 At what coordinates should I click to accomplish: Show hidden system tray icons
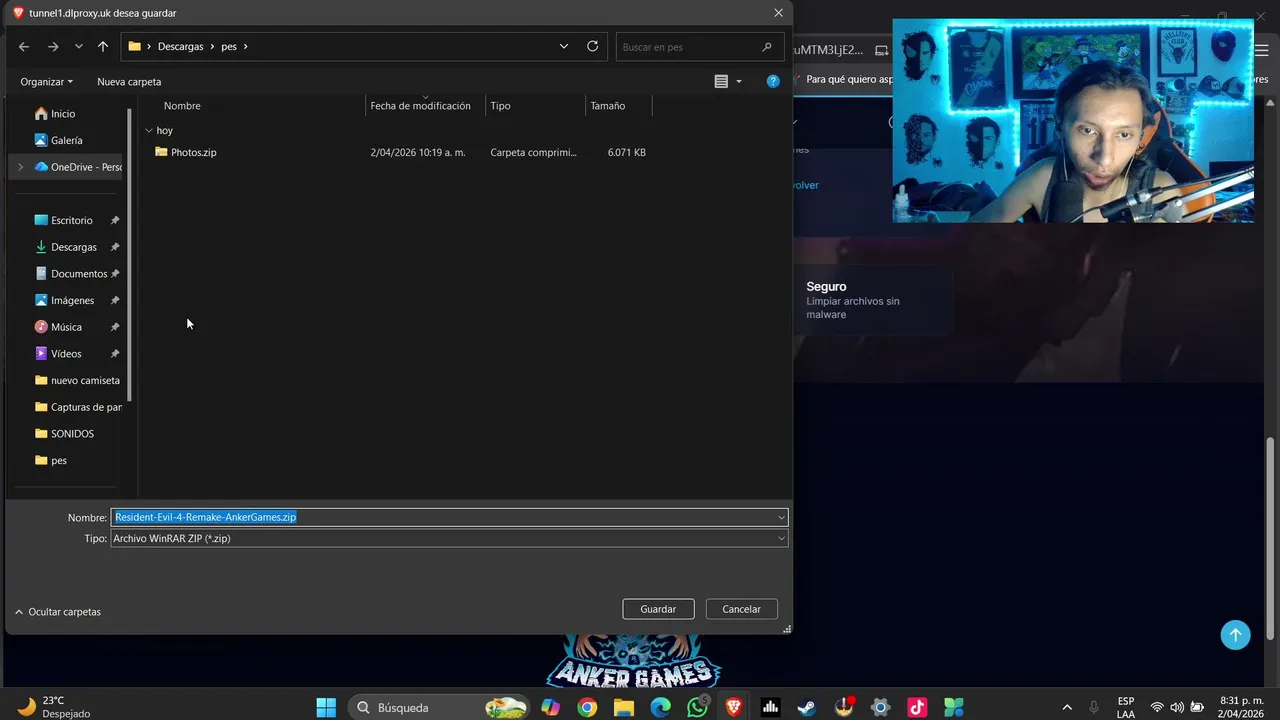coord(1066,707)
